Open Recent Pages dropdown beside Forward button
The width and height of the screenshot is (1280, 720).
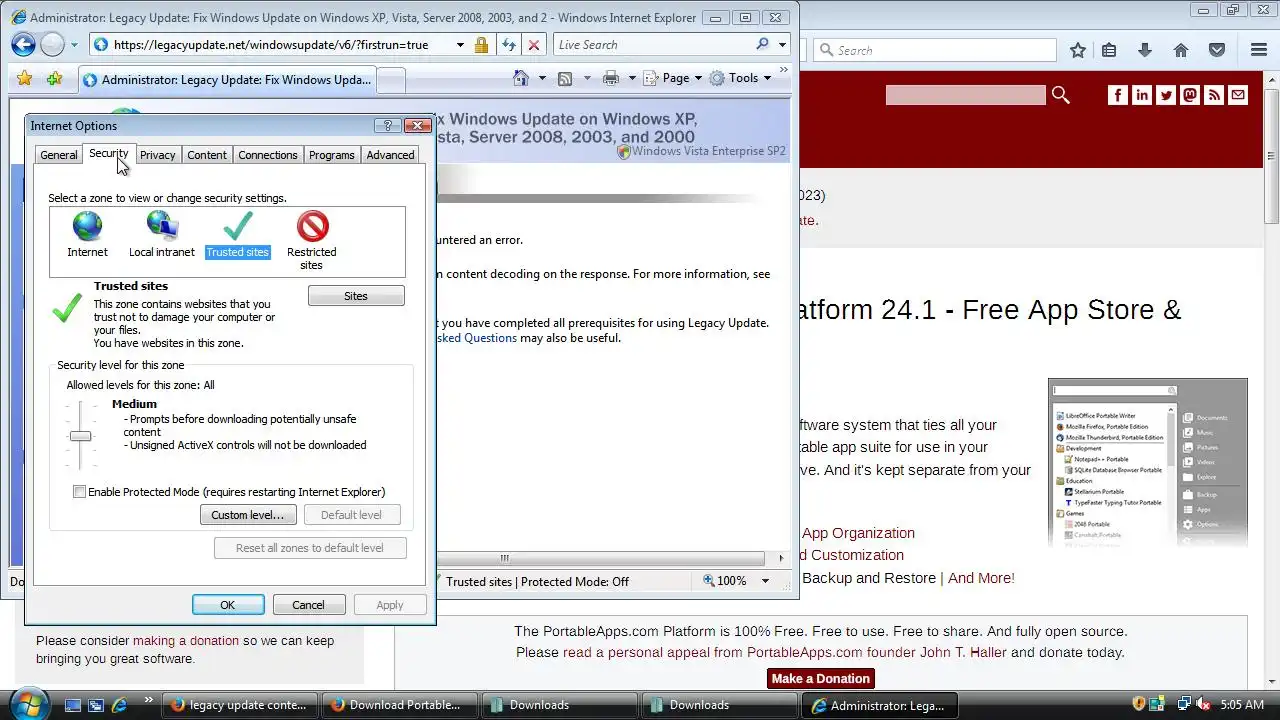(x=74, y=45)
